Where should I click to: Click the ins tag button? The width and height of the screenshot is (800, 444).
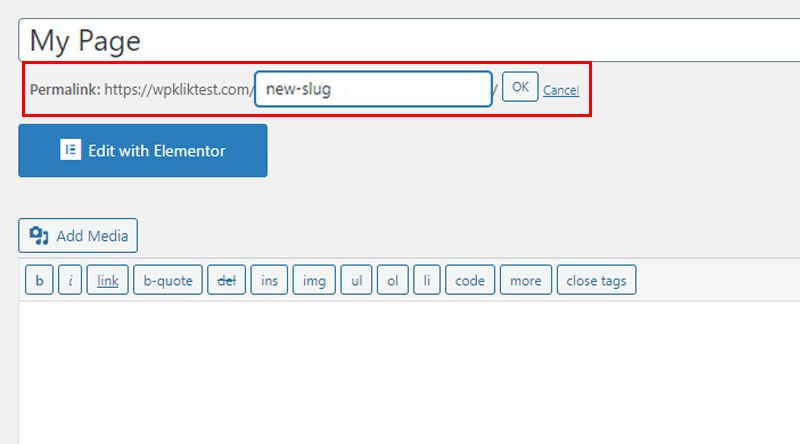click(x=269, y=280)
